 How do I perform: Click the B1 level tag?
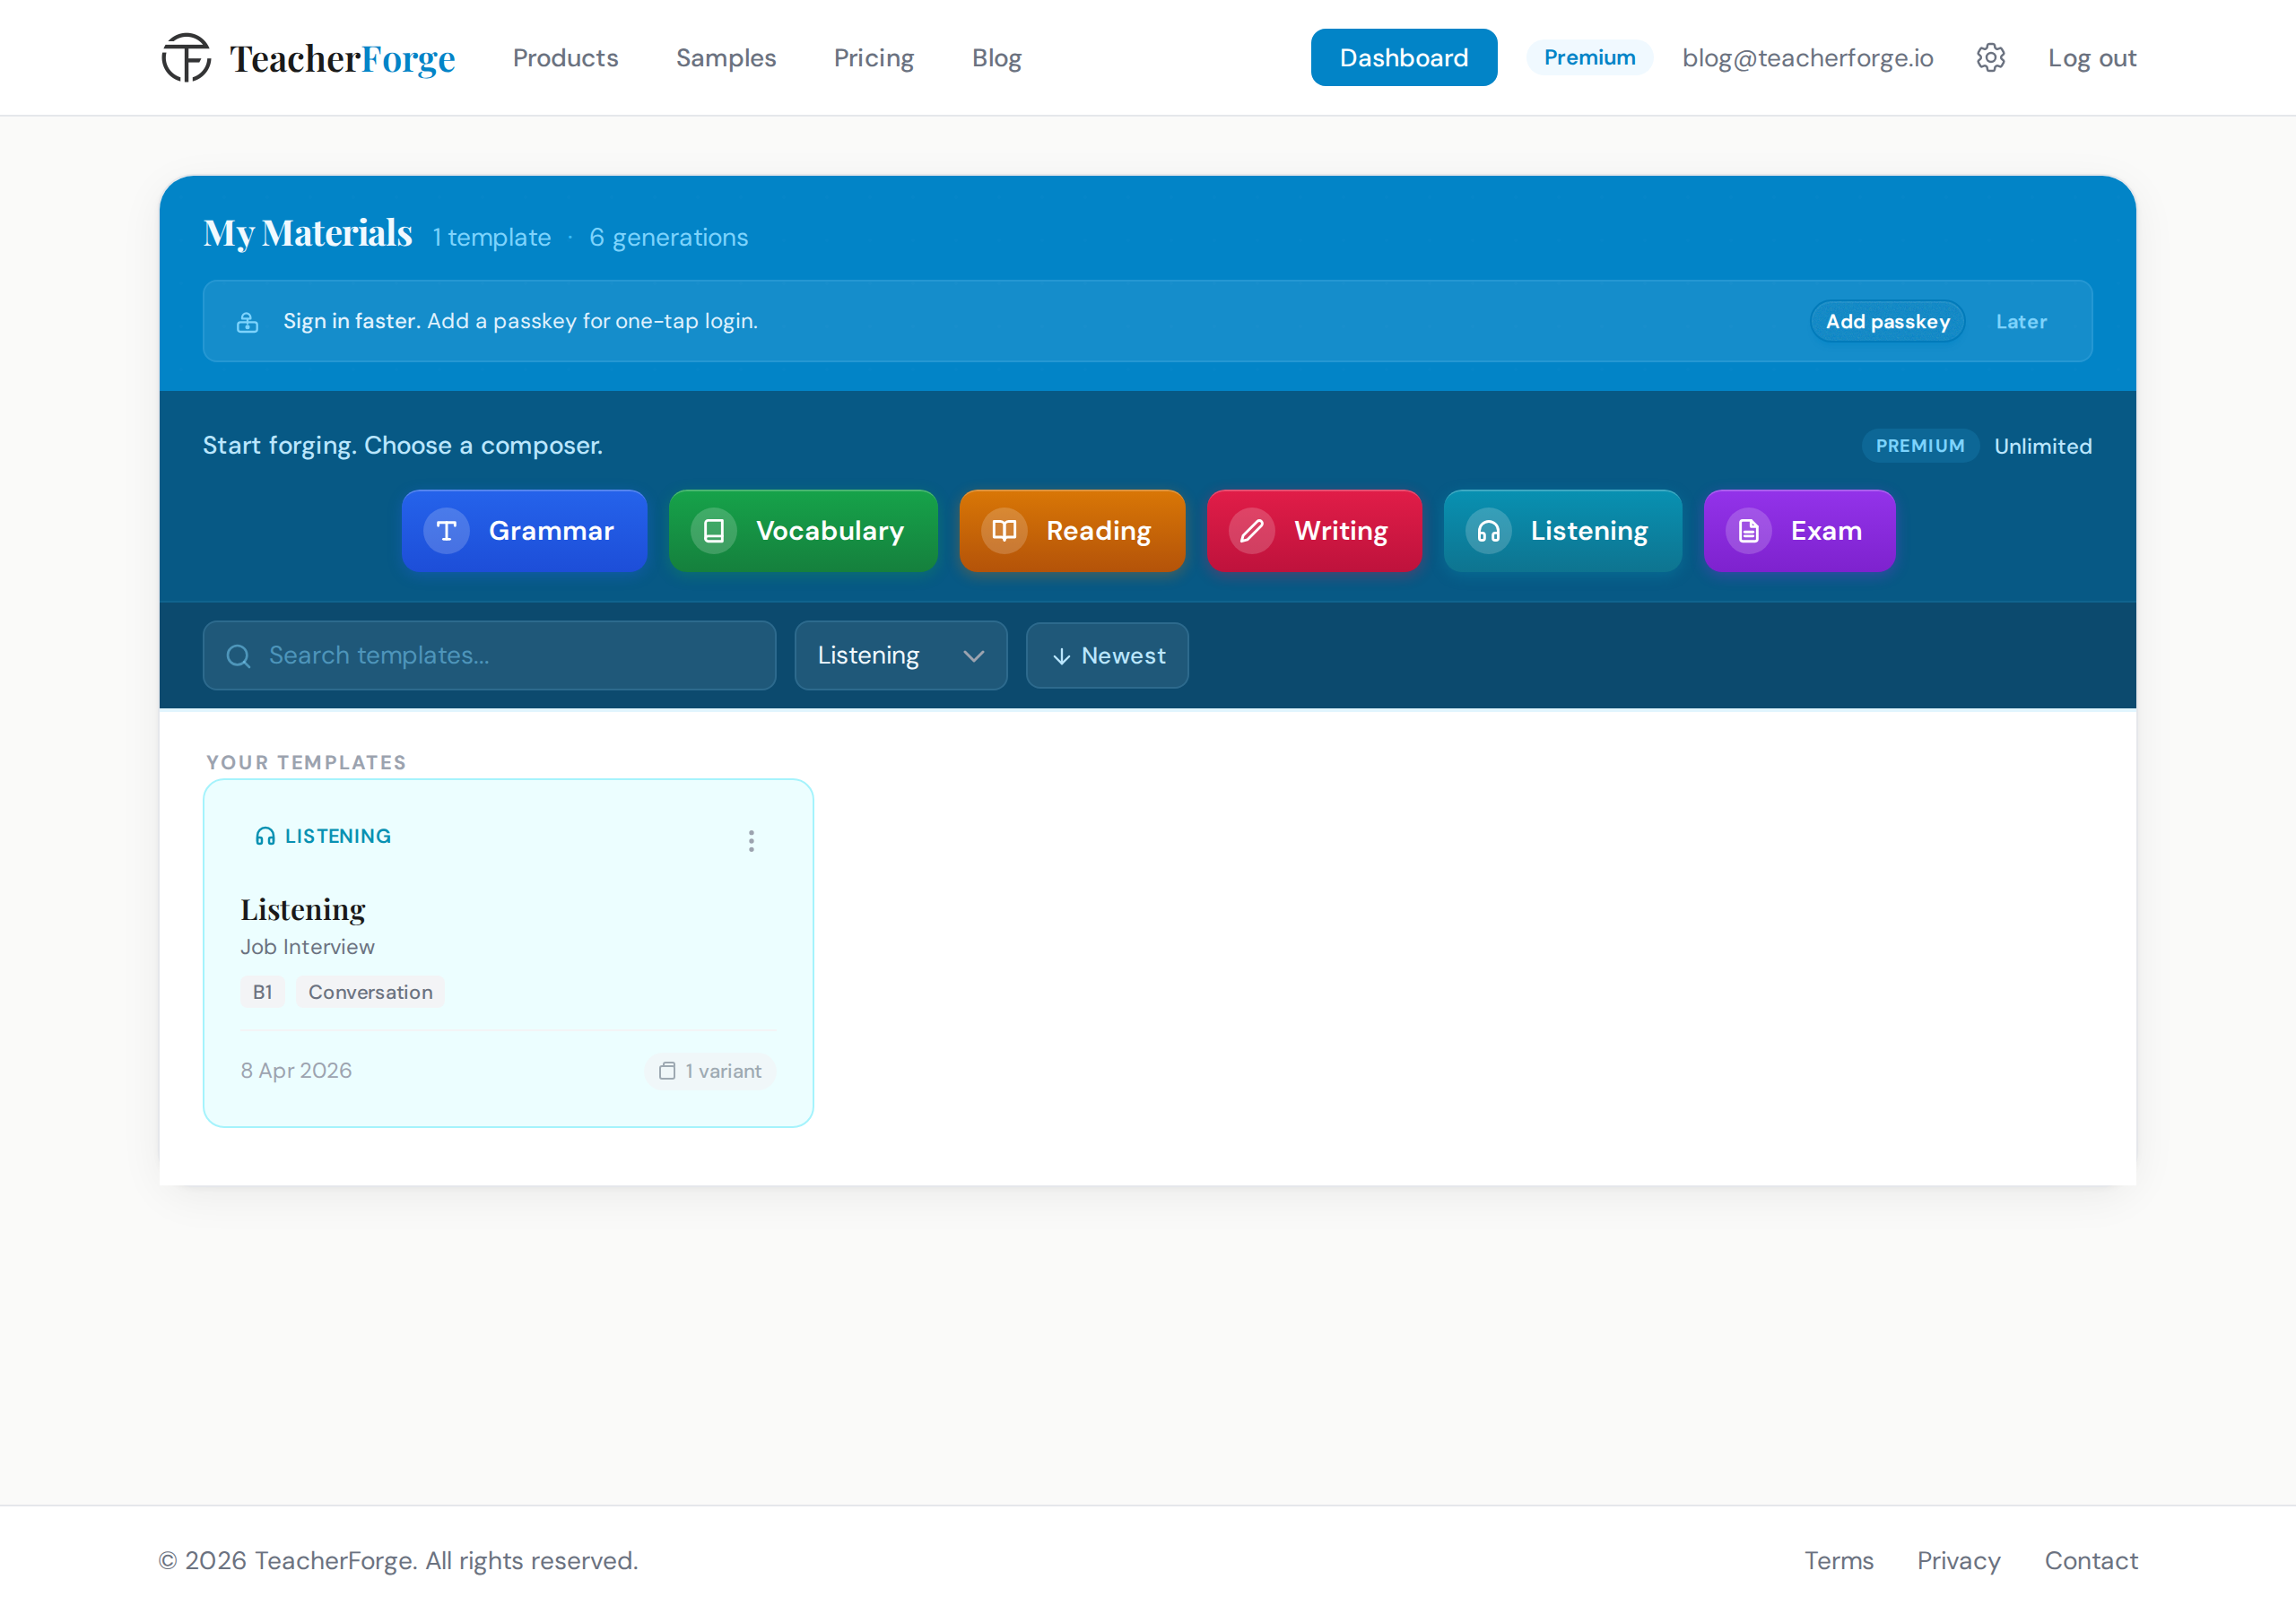pos(262,993)
